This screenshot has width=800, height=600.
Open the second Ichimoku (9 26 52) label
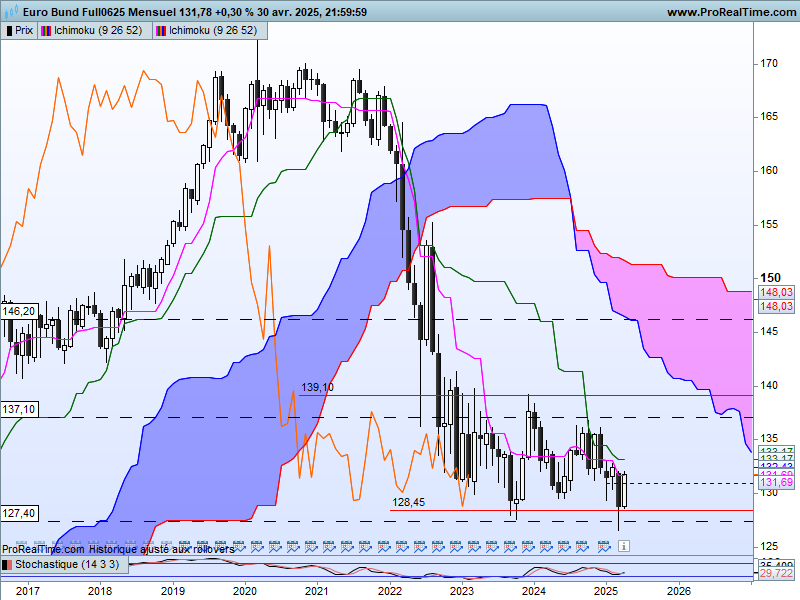pos(213,31)
